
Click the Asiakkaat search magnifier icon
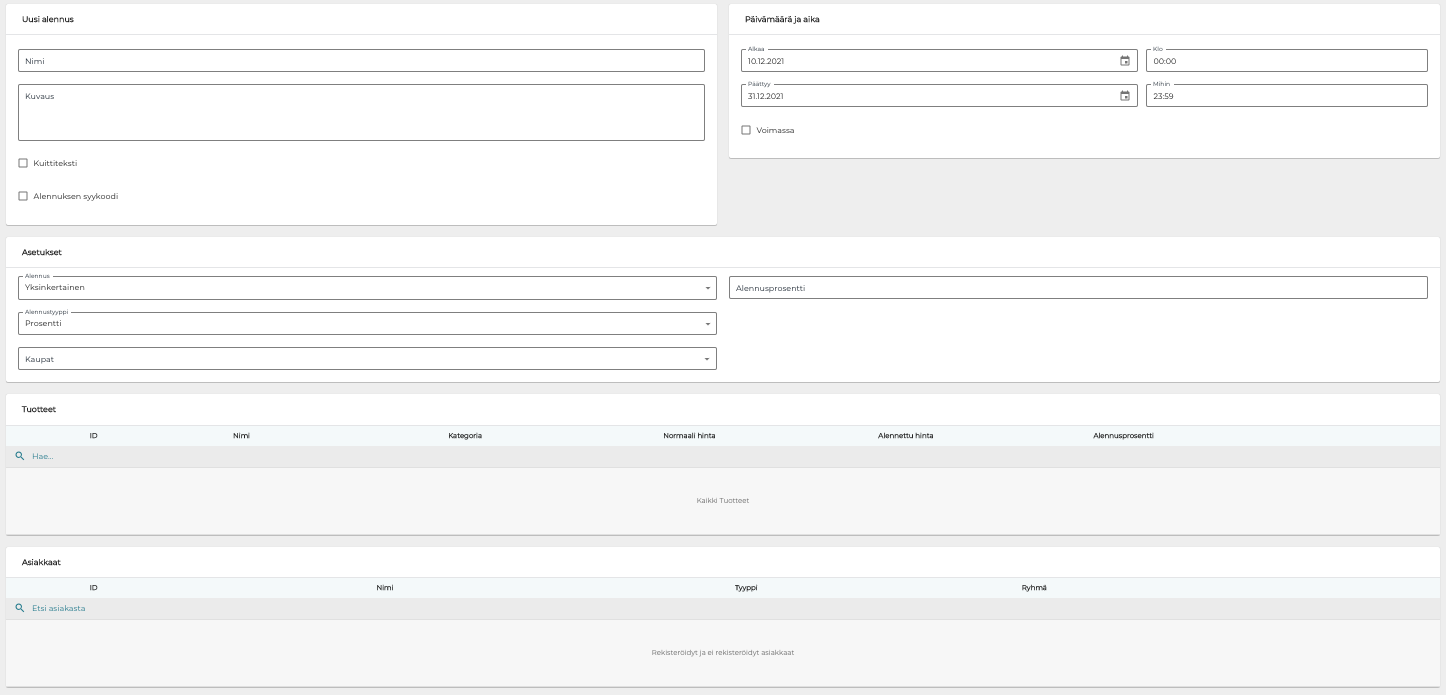click(x=19, y=608)
